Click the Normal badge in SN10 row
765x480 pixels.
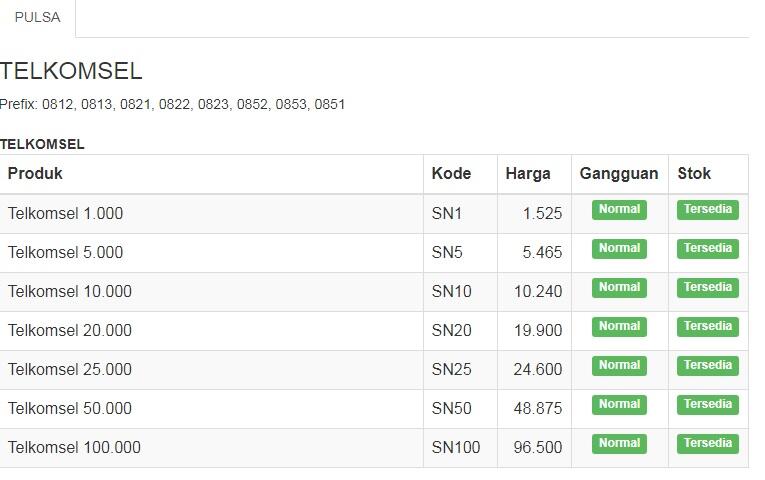(619, 288)
